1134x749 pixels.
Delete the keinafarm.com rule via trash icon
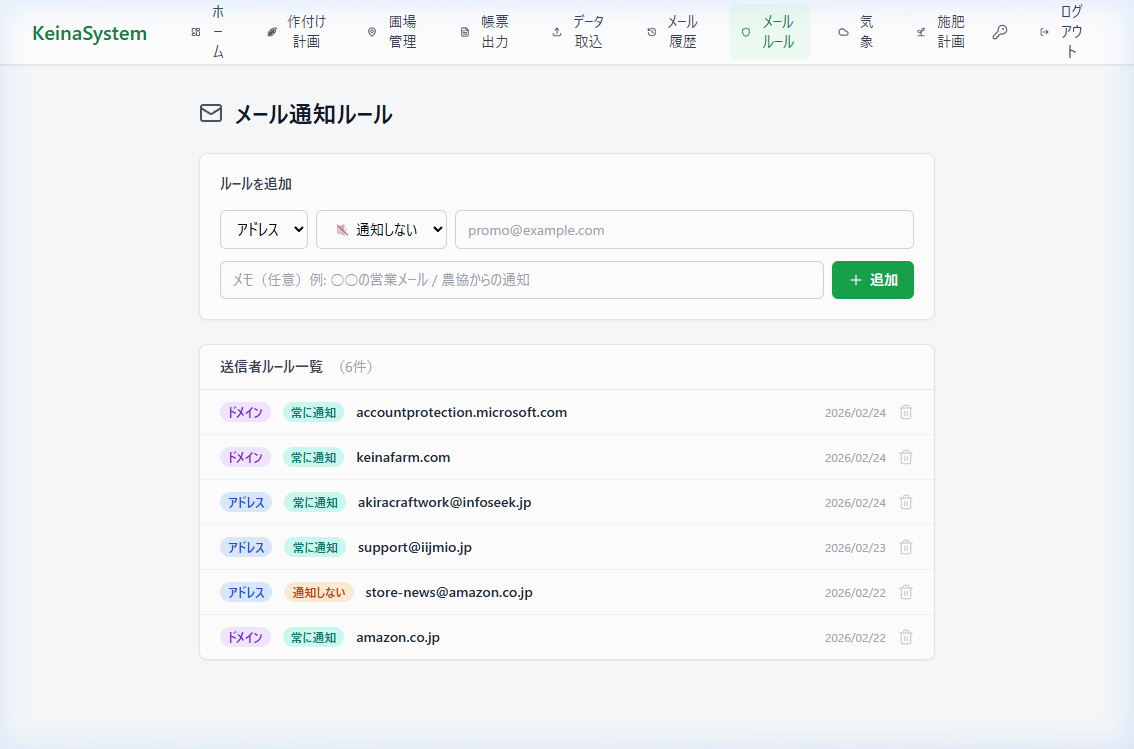point(906,457)
